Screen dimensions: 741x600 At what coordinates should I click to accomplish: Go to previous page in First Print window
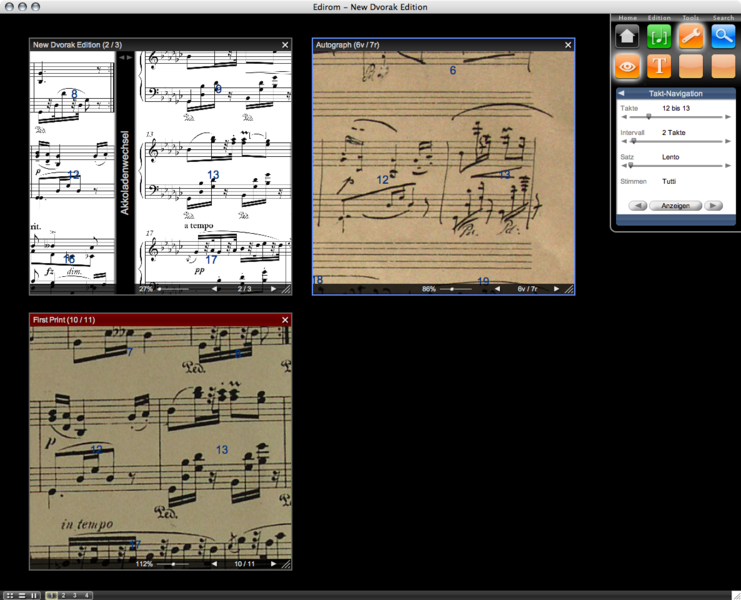point(214,564)
